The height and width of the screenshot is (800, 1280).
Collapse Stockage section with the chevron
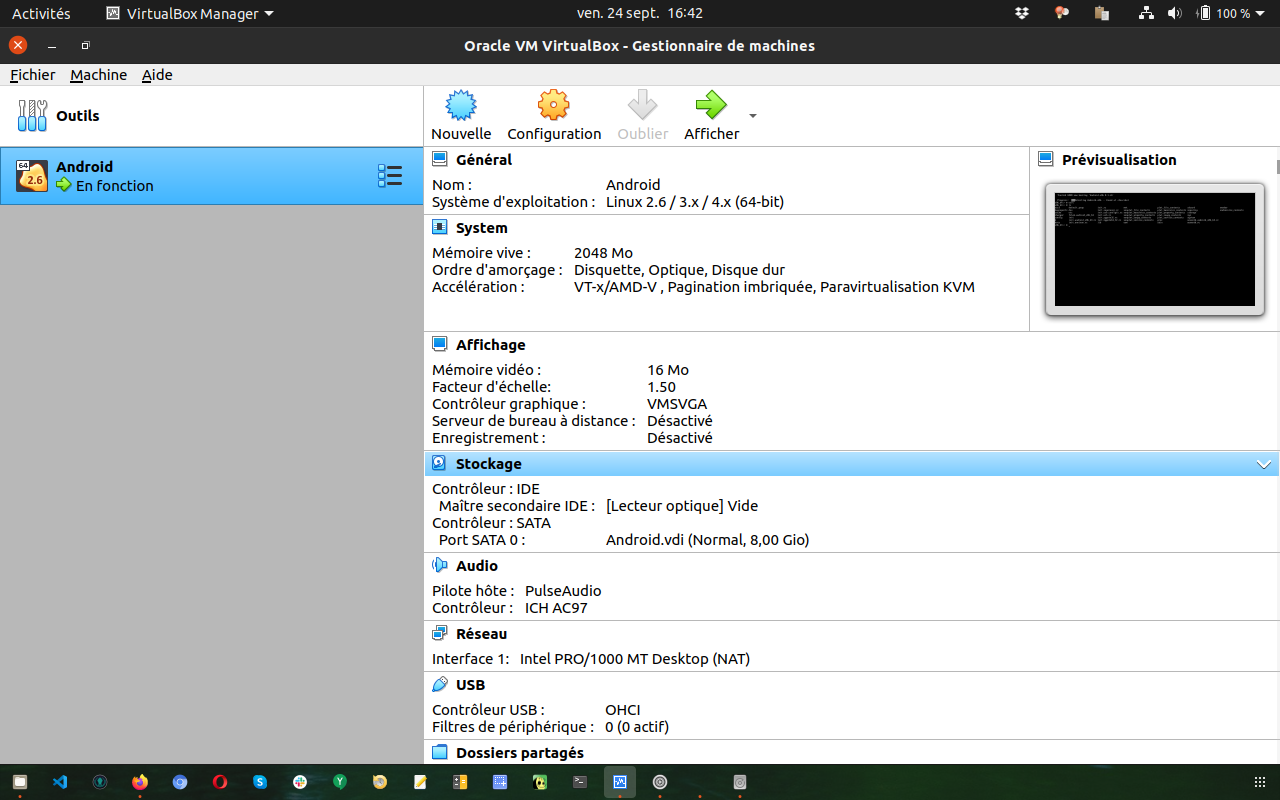(x=1264, y=464)
